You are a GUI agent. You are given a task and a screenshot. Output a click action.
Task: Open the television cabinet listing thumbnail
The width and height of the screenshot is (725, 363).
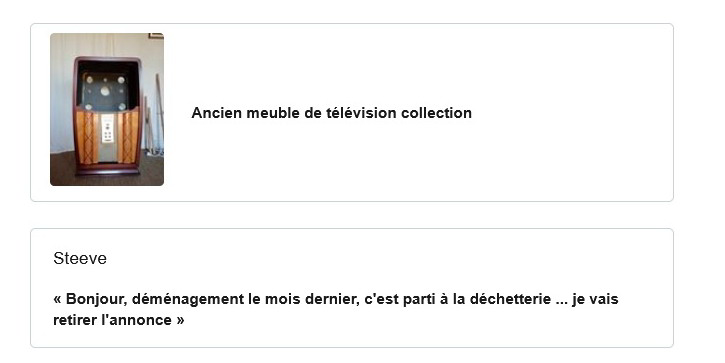[107, 109]
